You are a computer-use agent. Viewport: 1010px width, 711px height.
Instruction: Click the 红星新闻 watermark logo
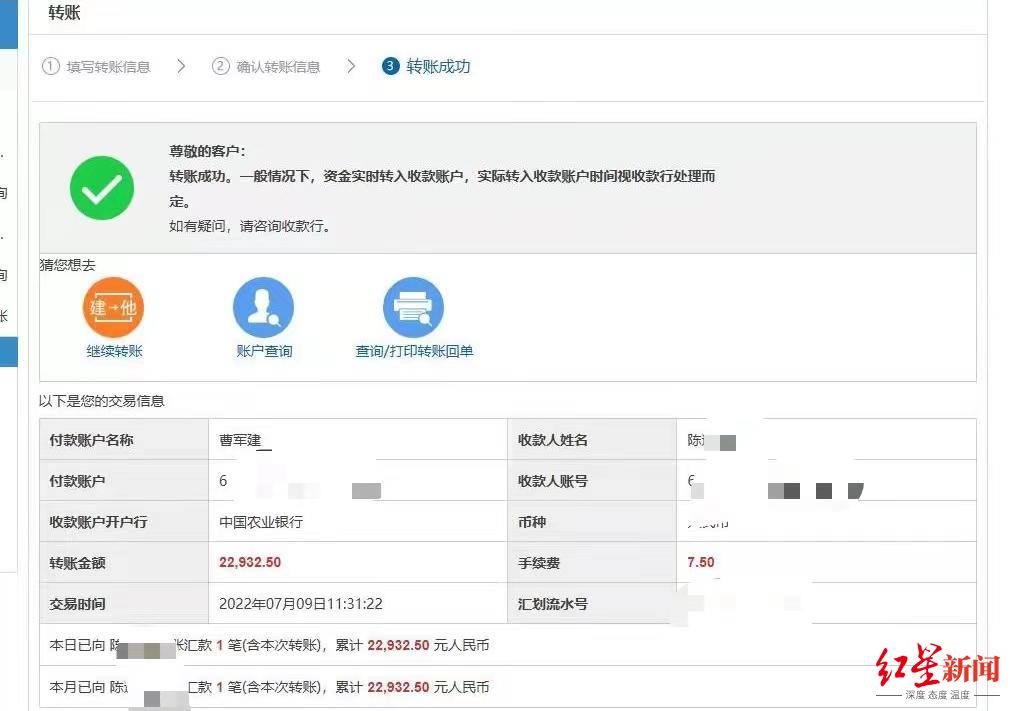tap(938, 672)
